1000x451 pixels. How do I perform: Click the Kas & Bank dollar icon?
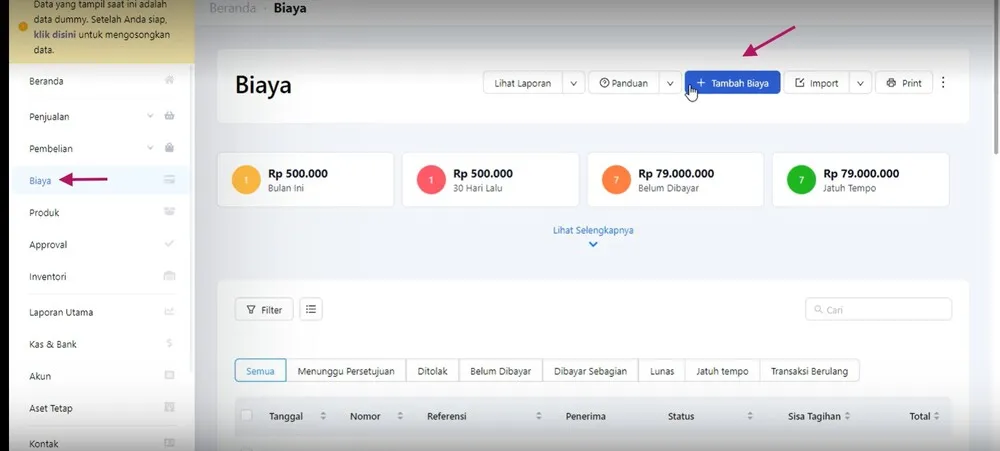click(170, 344)
